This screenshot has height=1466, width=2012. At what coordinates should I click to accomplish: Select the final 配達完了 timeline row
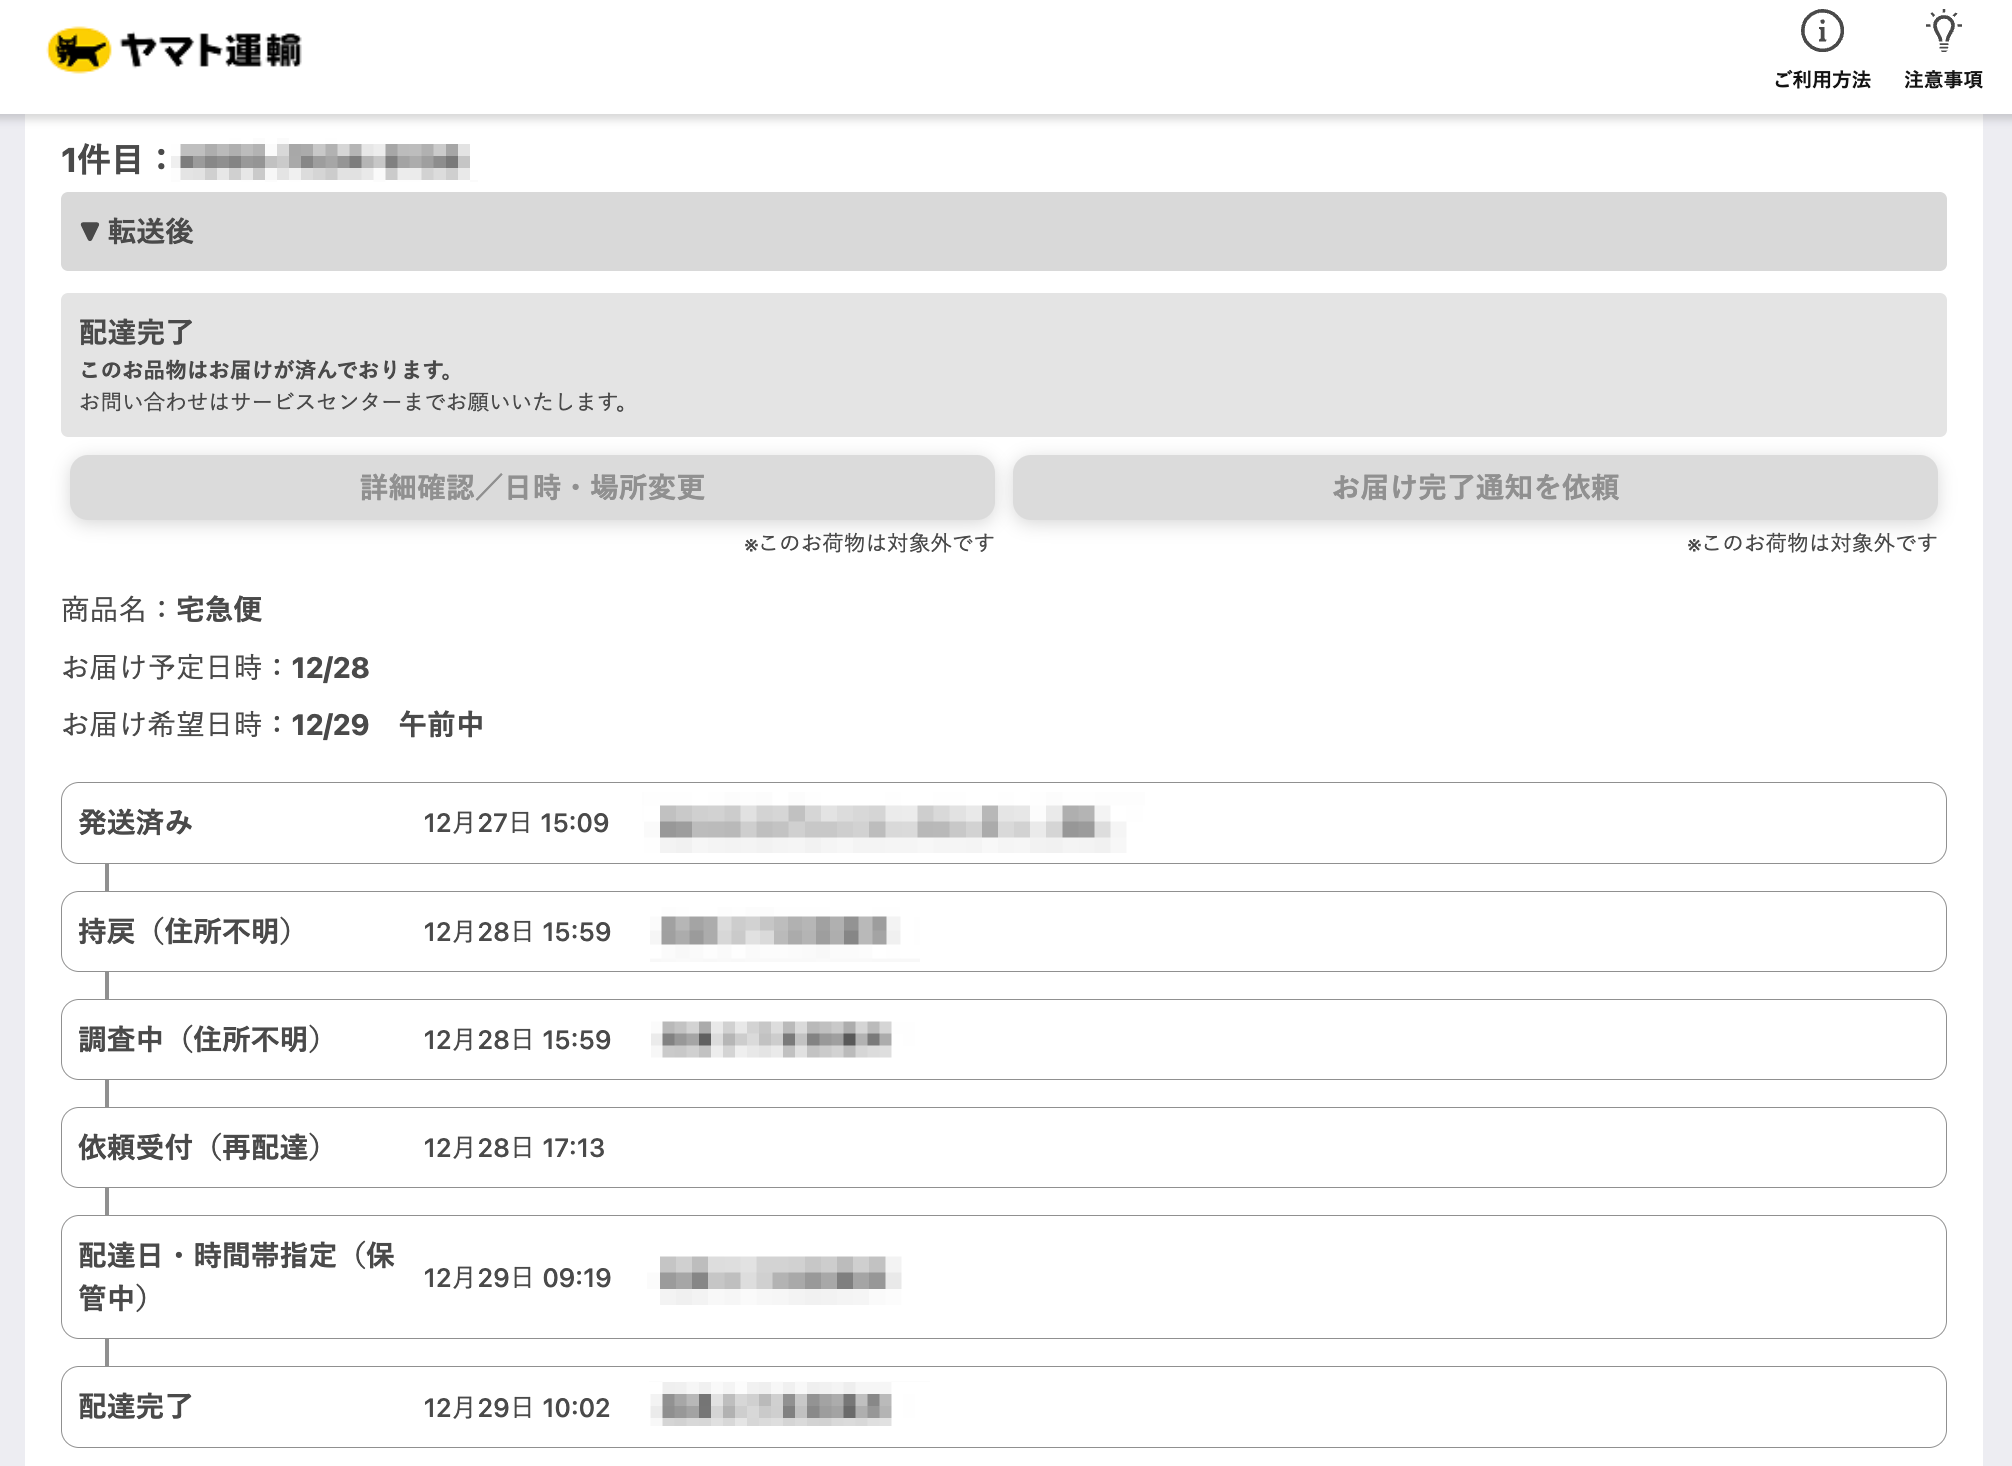(x=1002, y=1407)
